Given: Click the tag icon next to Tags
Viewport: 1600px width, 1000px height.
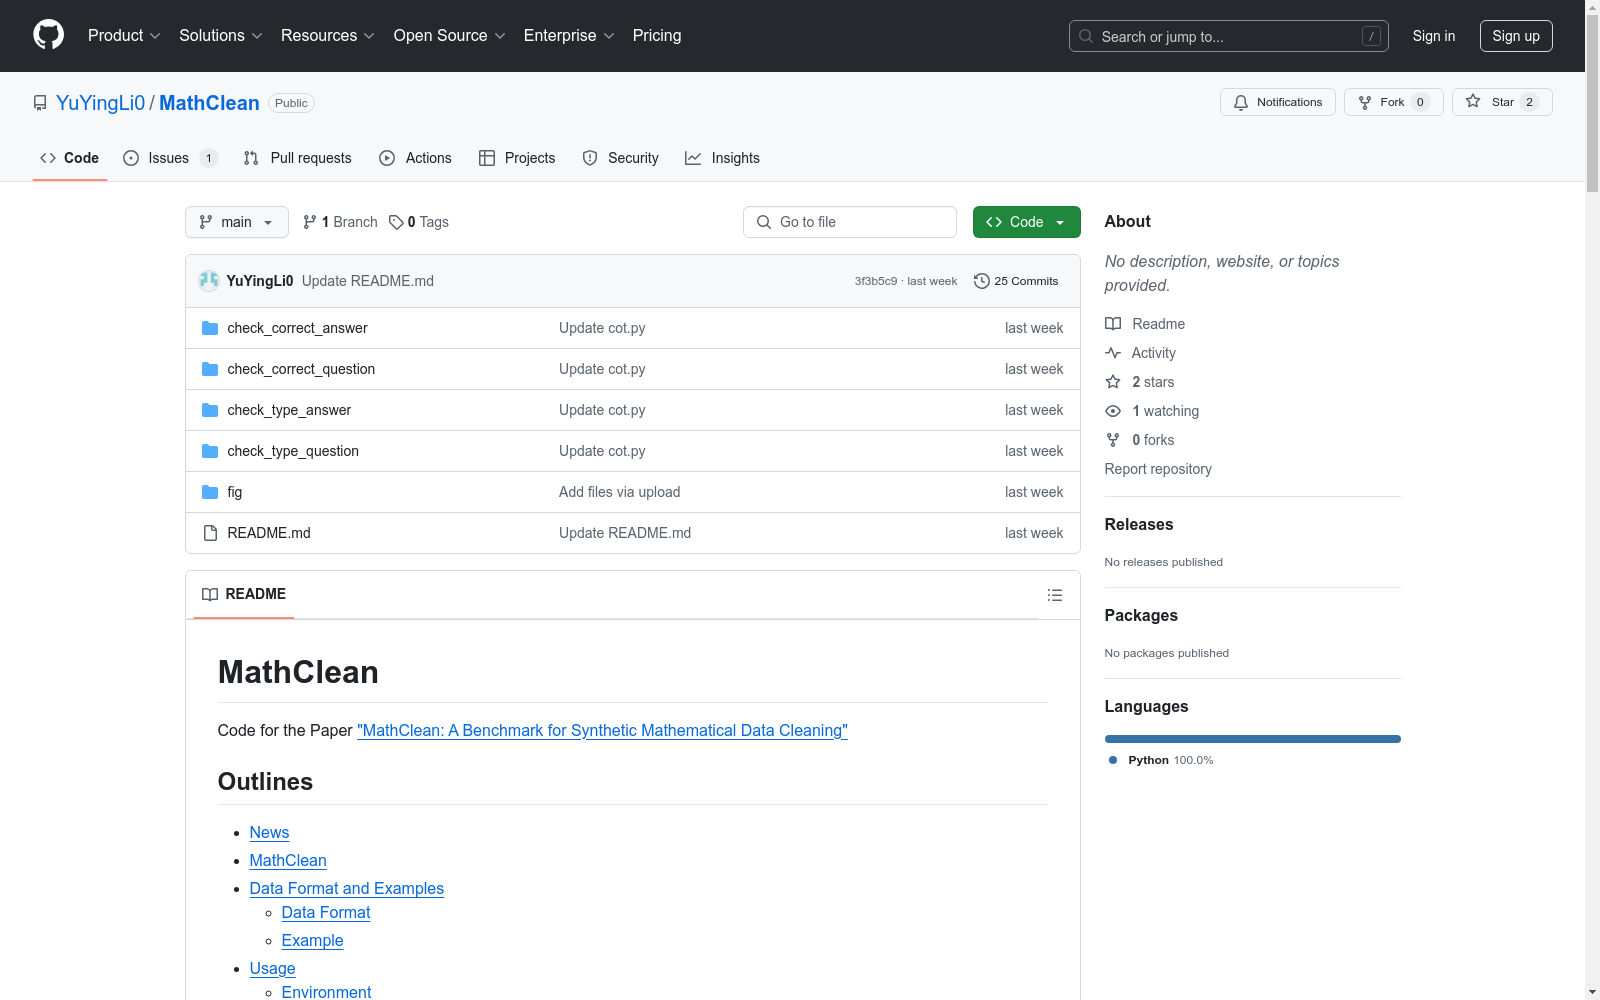Looking at the screenshot, I should pyautogui.click(x=396, y=222).
